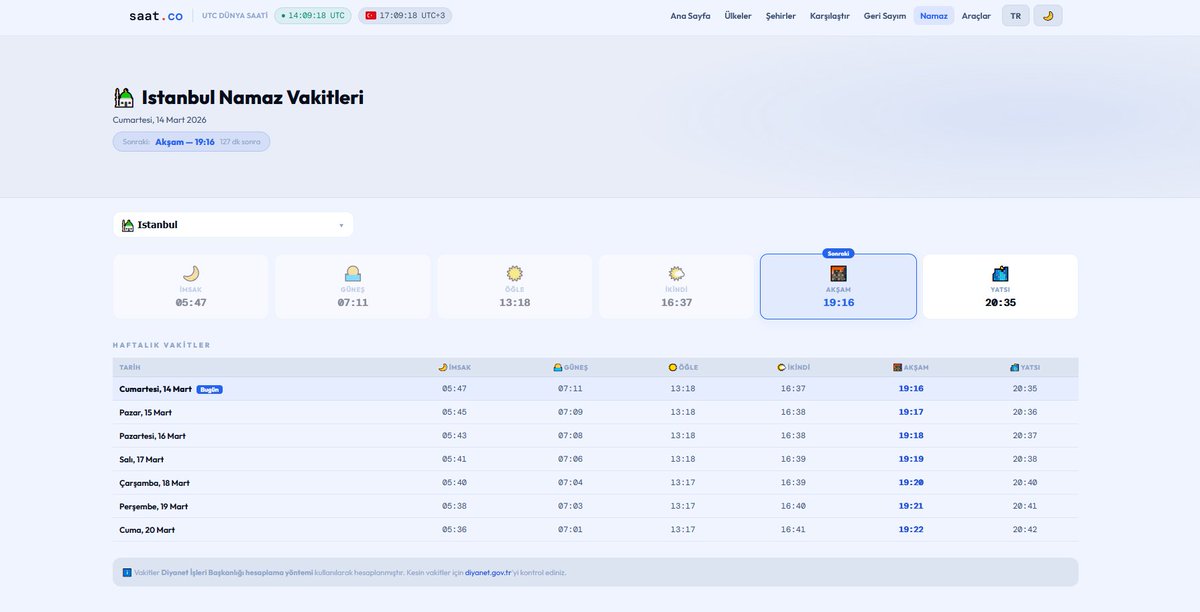Open the diyanet.gov.tr link

(x=488, y=573)
